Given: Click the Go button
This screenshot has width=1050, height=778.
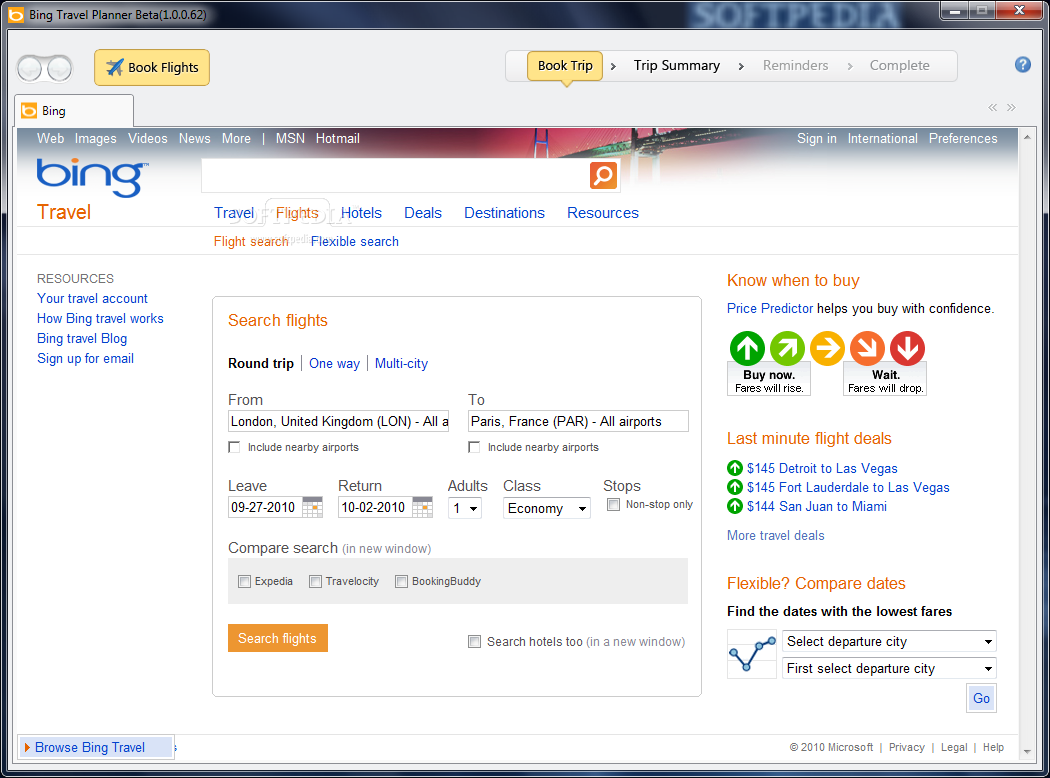Looking at the screenshot, I should point(981,698).
